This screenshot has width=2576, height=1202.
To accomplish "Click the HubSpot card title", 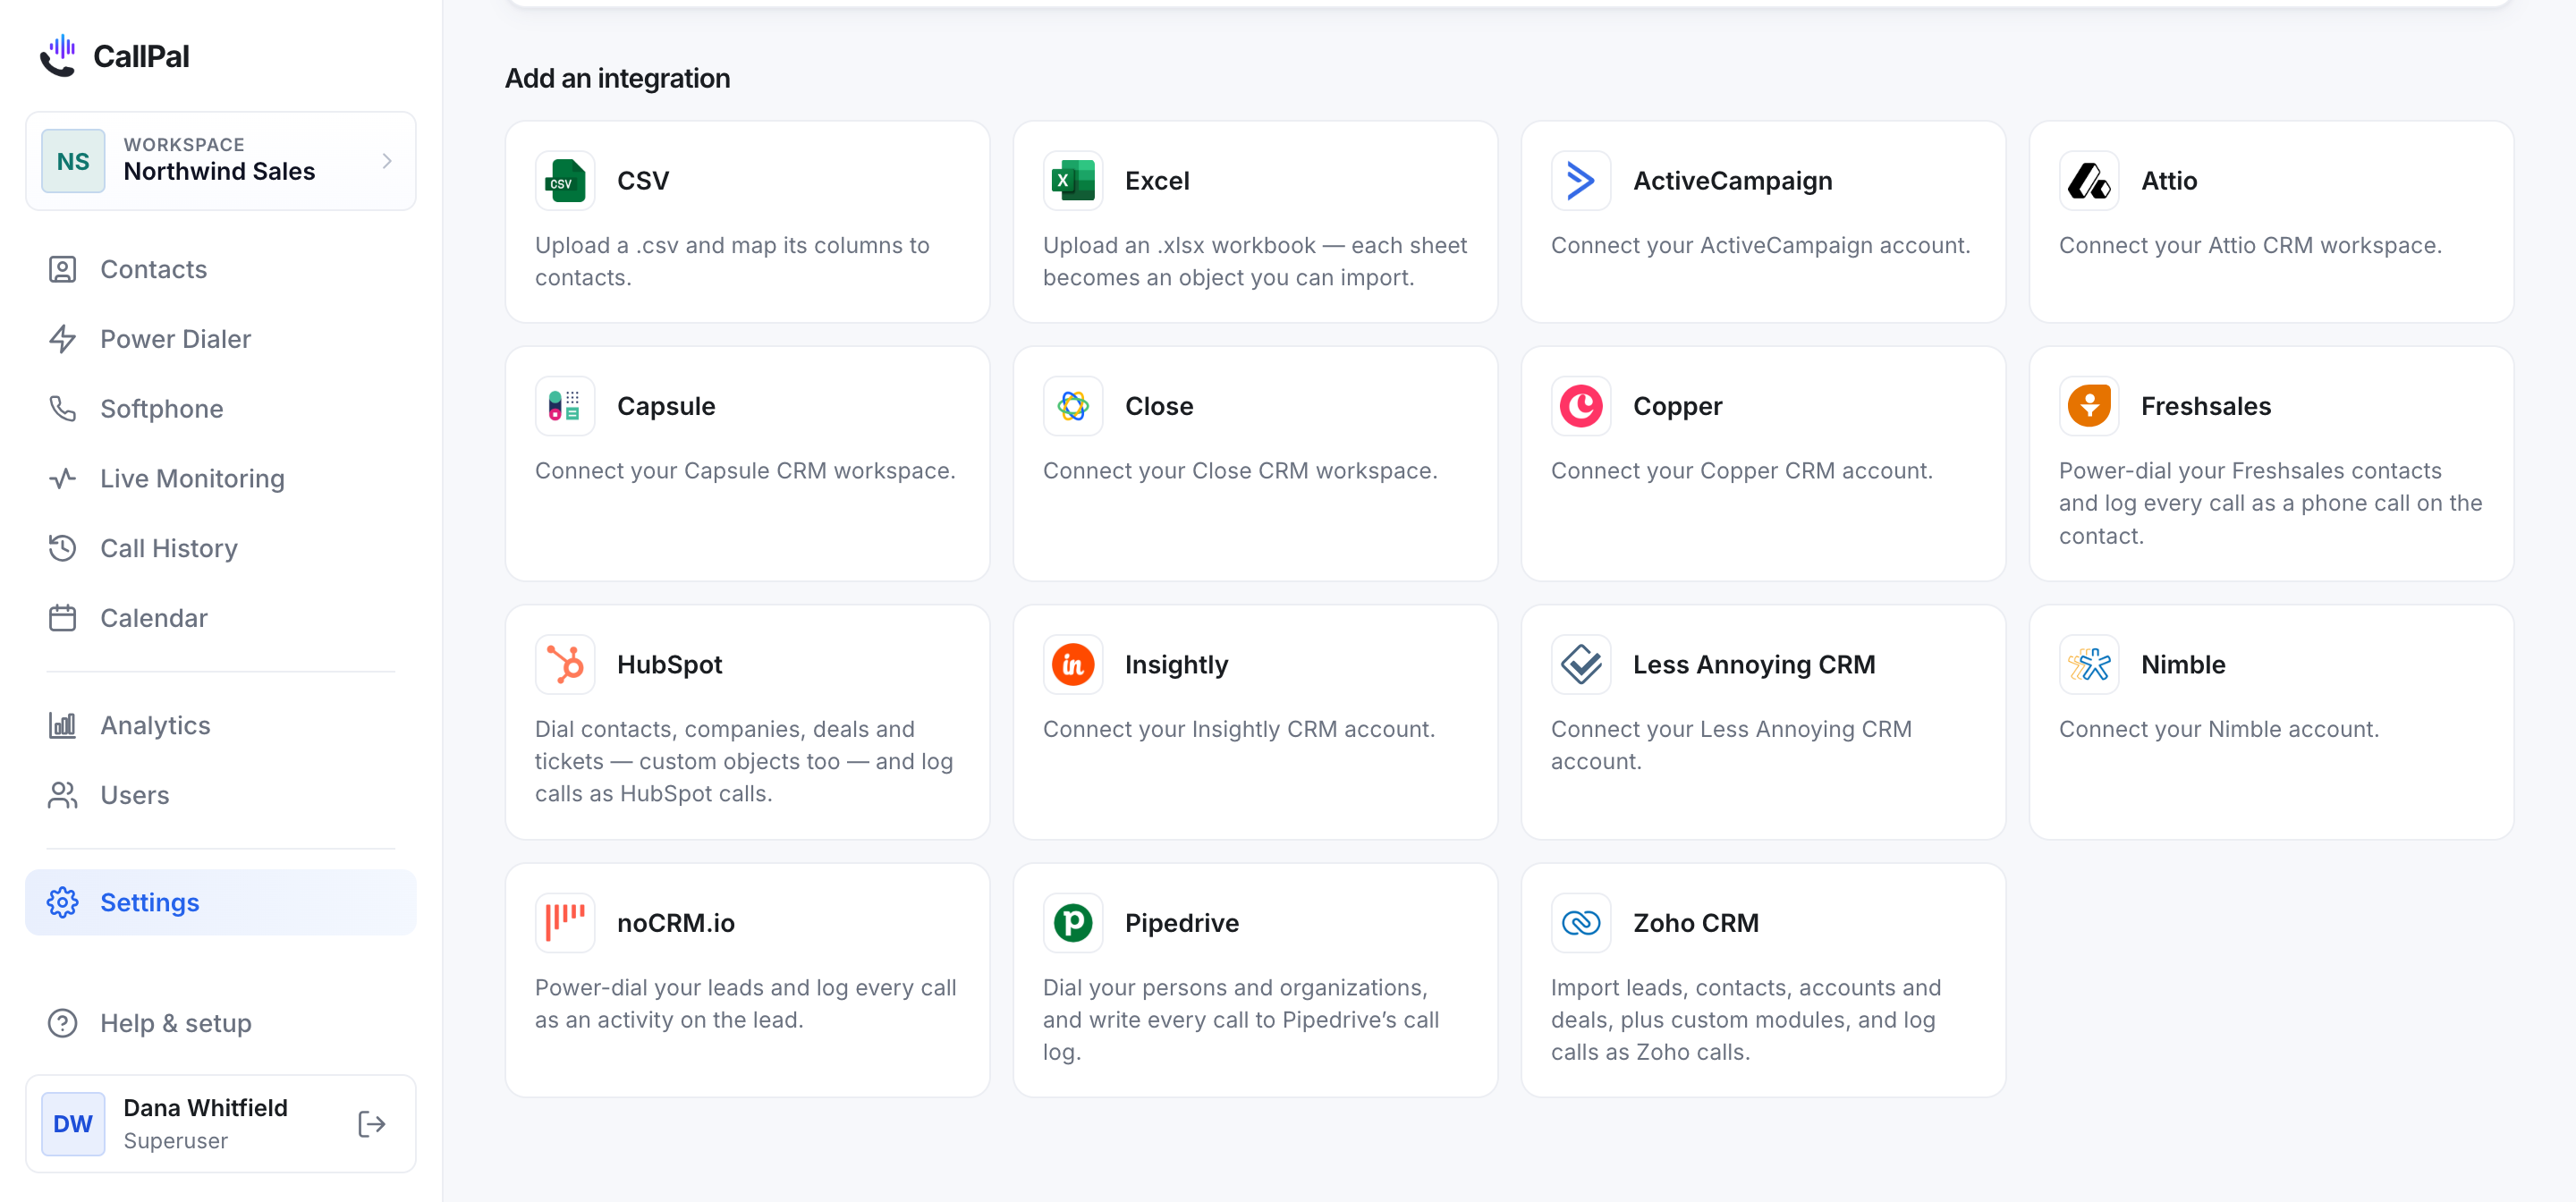I will coord(669,664).
